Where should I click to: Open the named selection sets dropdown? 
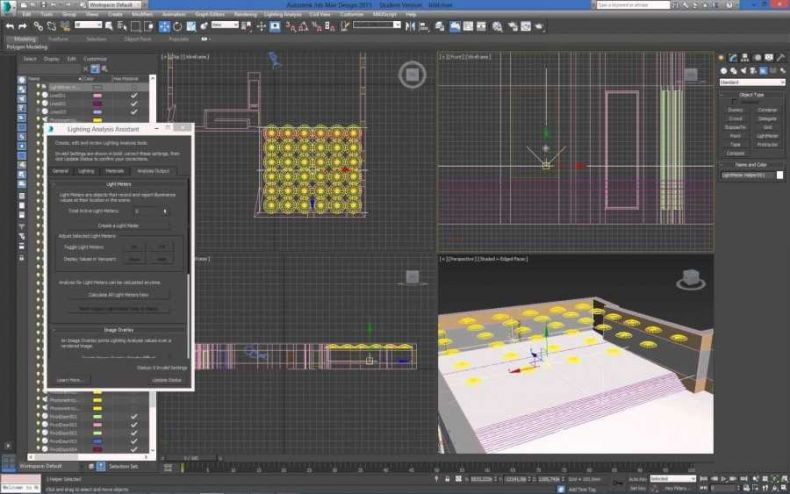(377, 25)
